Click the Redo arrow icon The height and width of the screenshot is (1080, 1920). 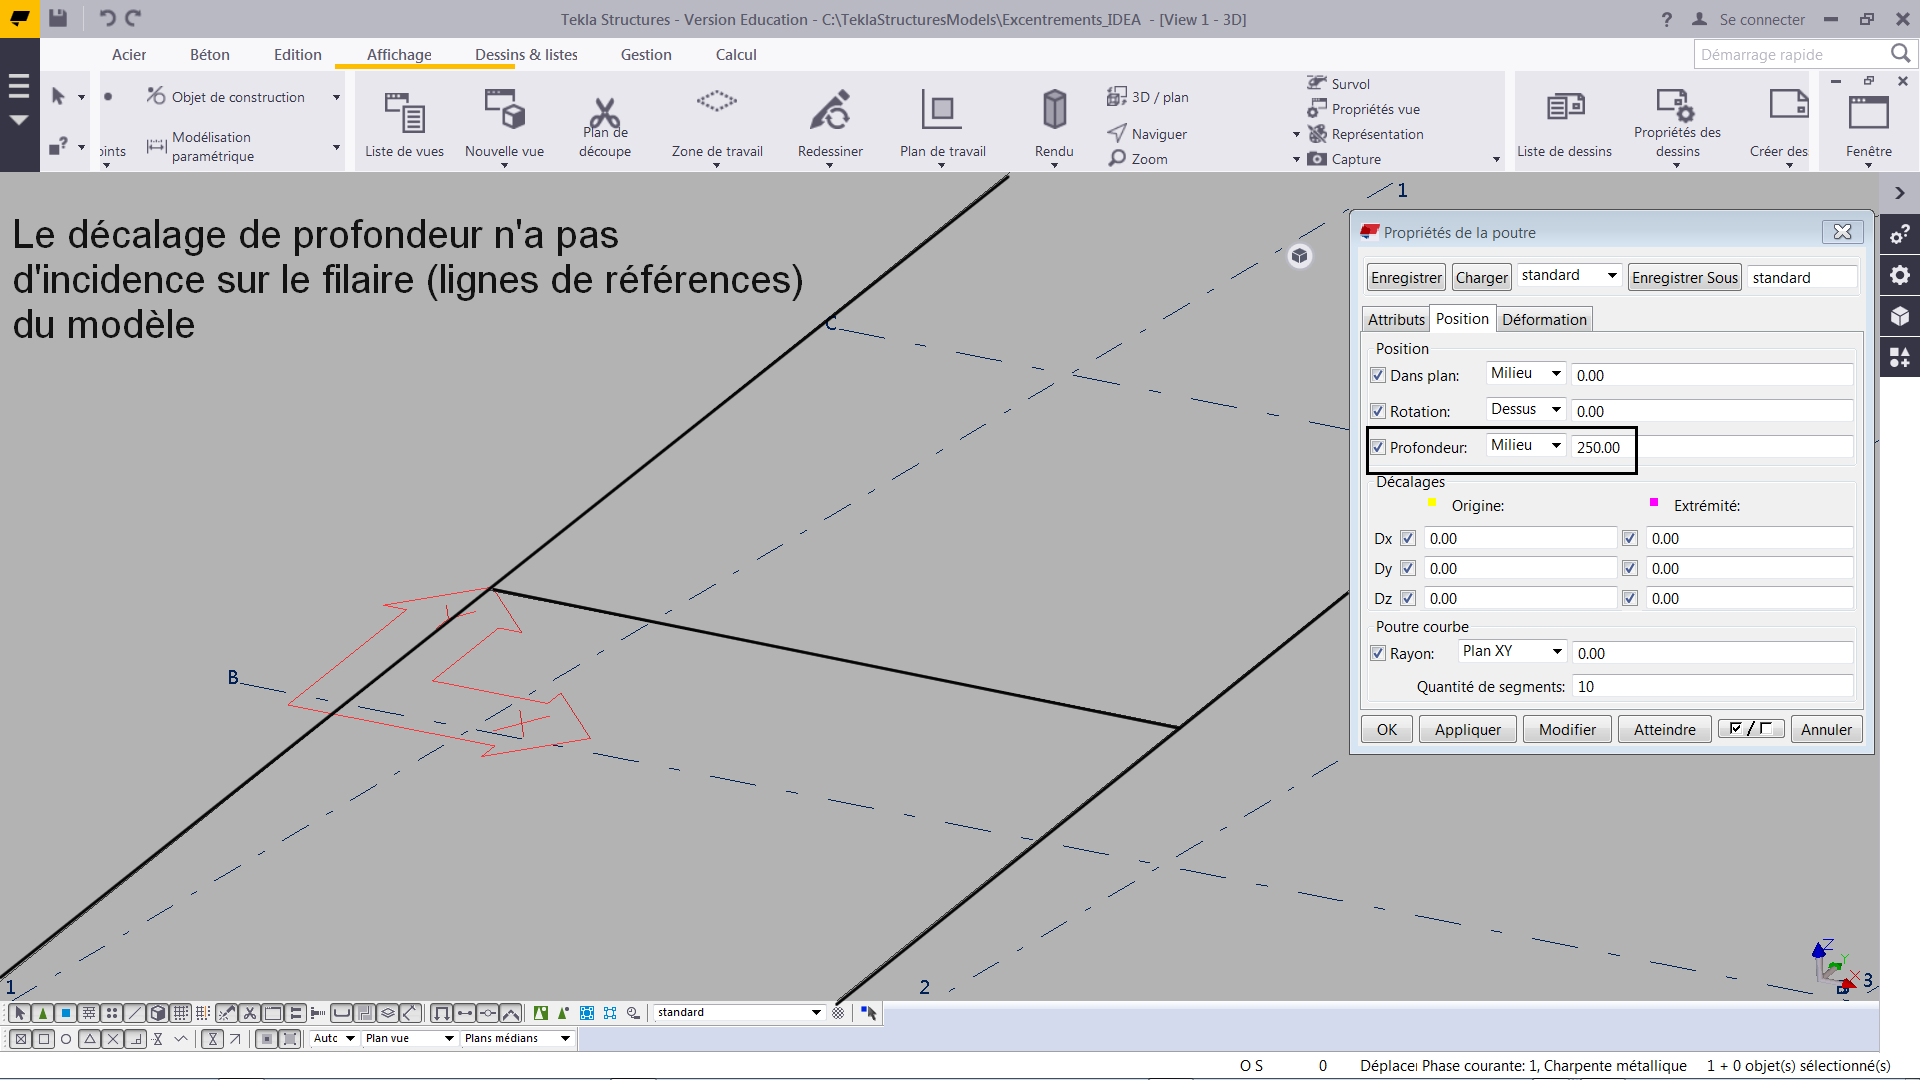click(x=133, y=18)
